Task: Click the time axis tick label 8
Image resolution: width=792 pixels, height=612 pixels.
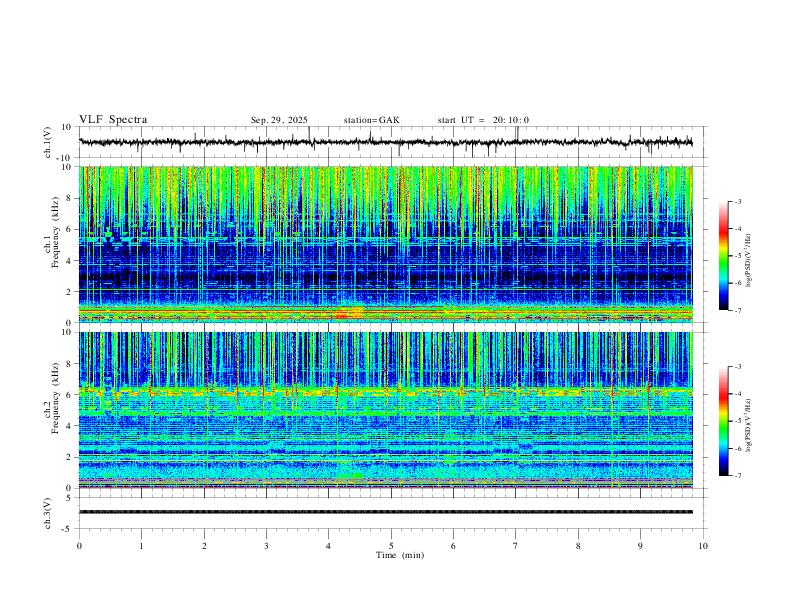Action: [578, 546]
